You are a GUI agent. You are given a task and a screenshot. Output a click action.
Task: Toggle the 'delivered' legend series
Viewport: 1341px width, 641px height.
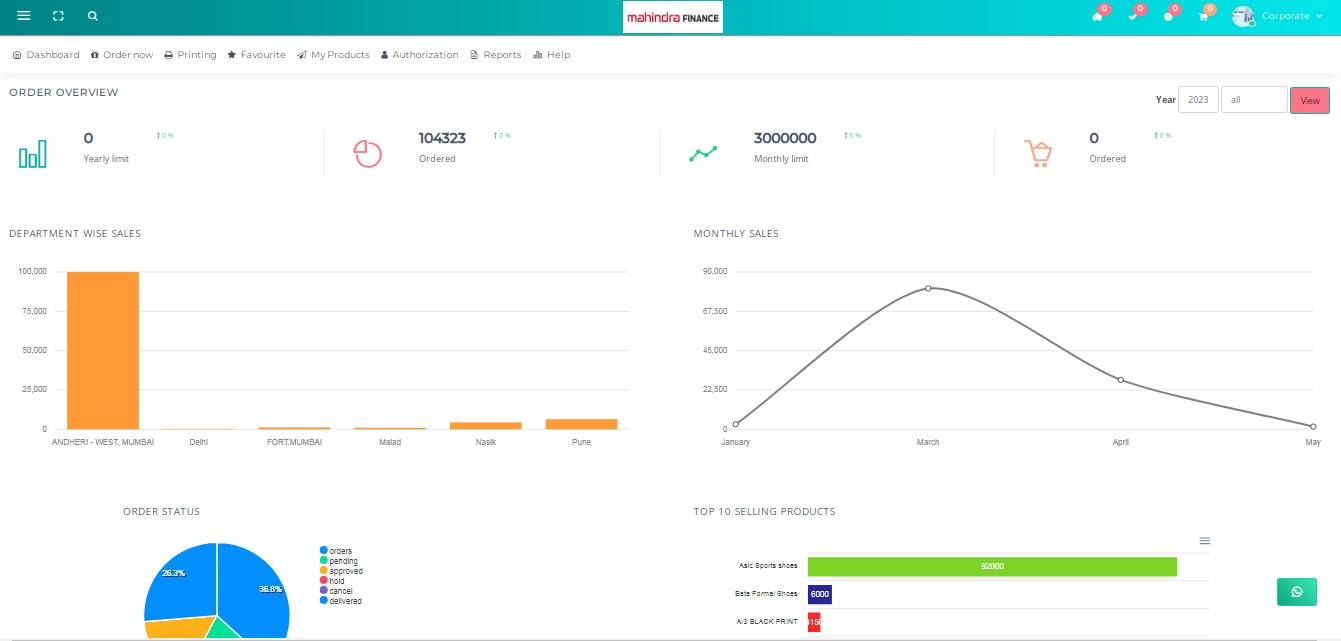tap(341, 601)
